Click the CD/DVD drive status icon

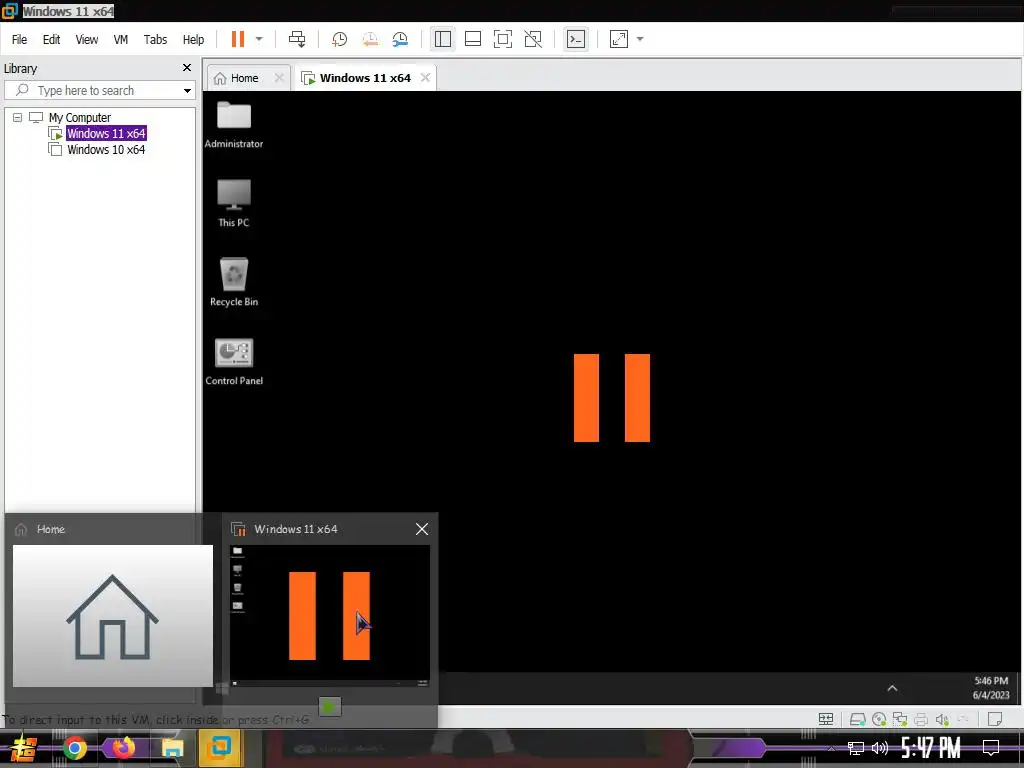click(879, 719)
